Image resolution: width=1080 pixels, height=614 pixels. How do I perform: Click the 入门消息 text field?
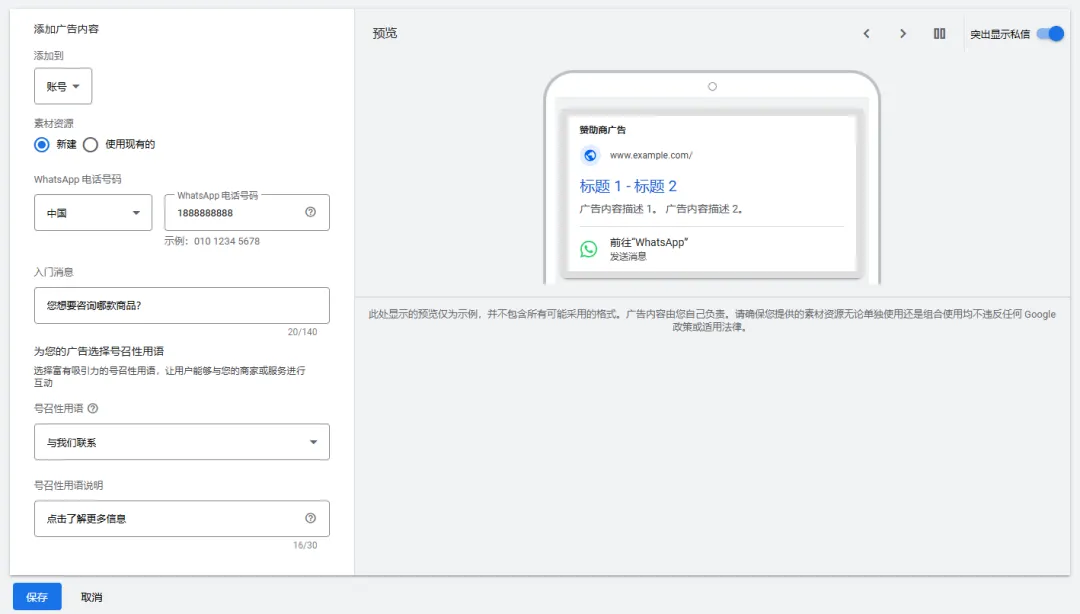pyautogui.click(x=182, y=305)
